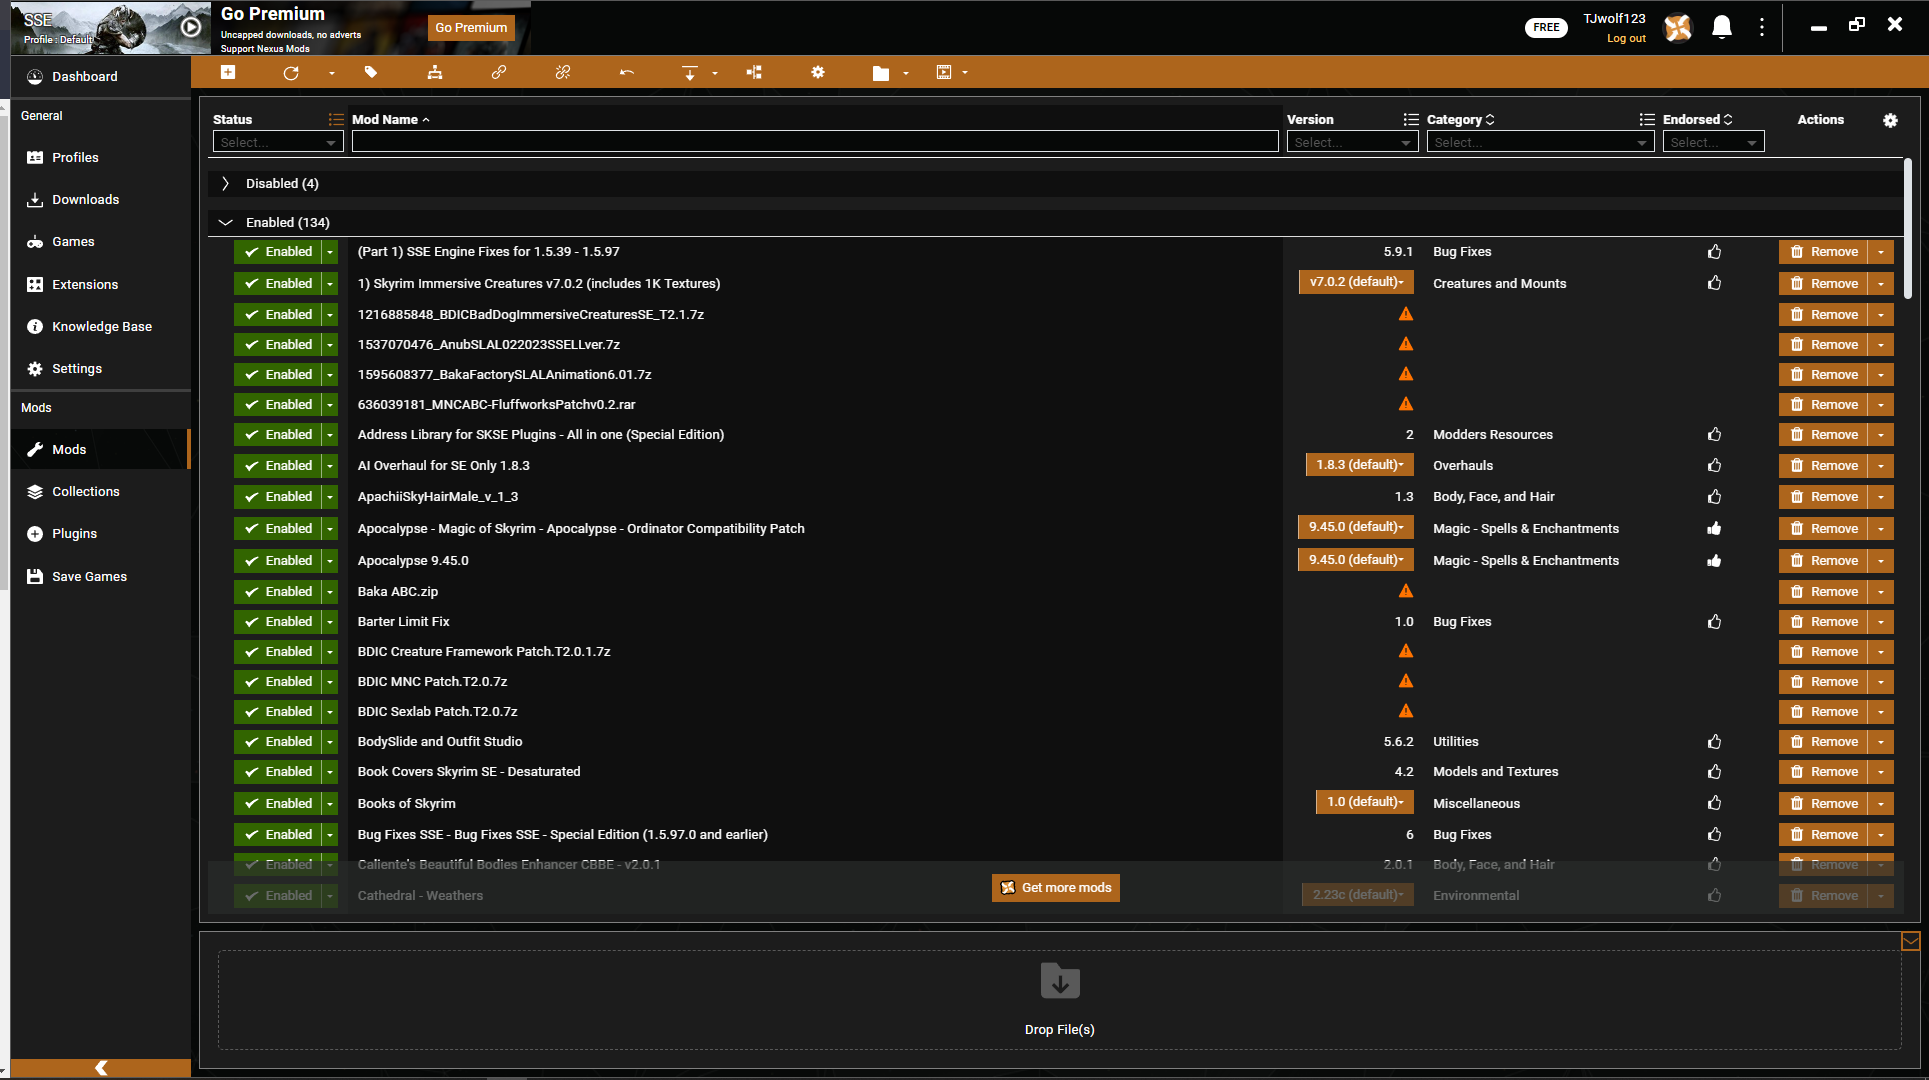Toggle Enabled state of BodySlide and Outfit Studio

click(x=277, y=742)
